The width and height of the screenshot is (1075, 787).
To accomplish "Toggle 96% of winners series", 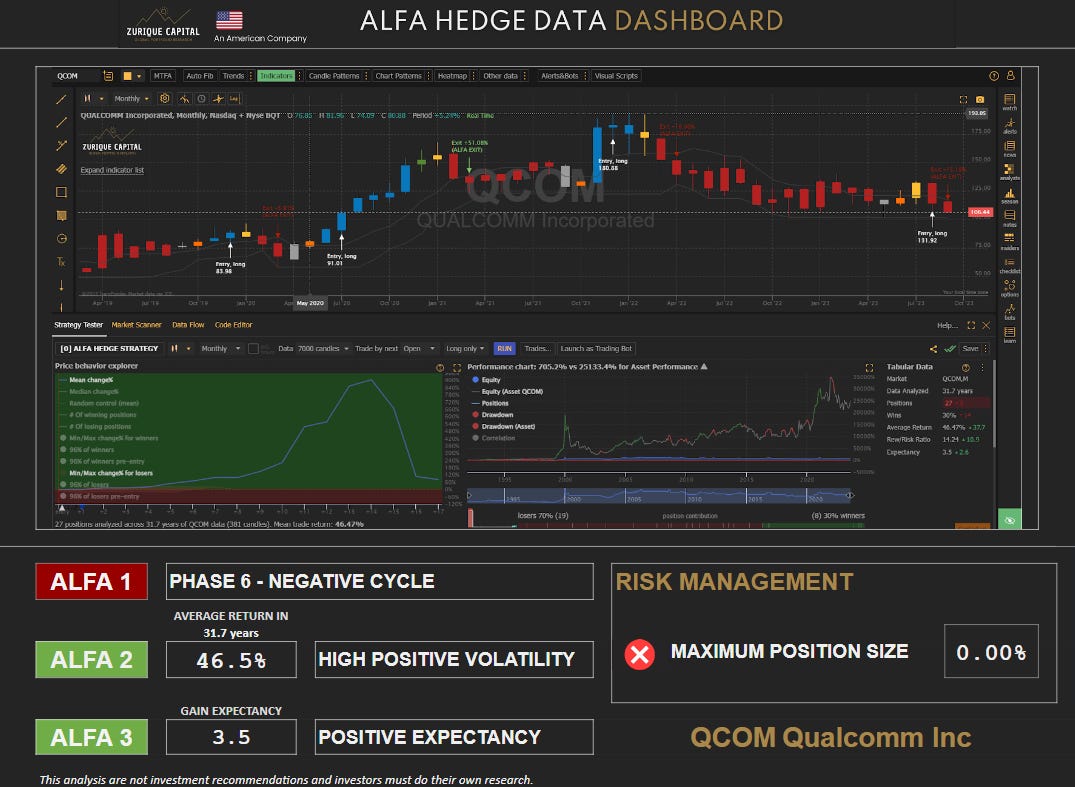I will pos(87,450).
